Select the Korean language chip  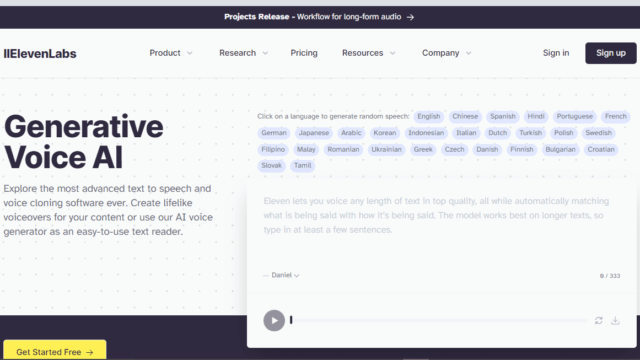click(384, 133)
